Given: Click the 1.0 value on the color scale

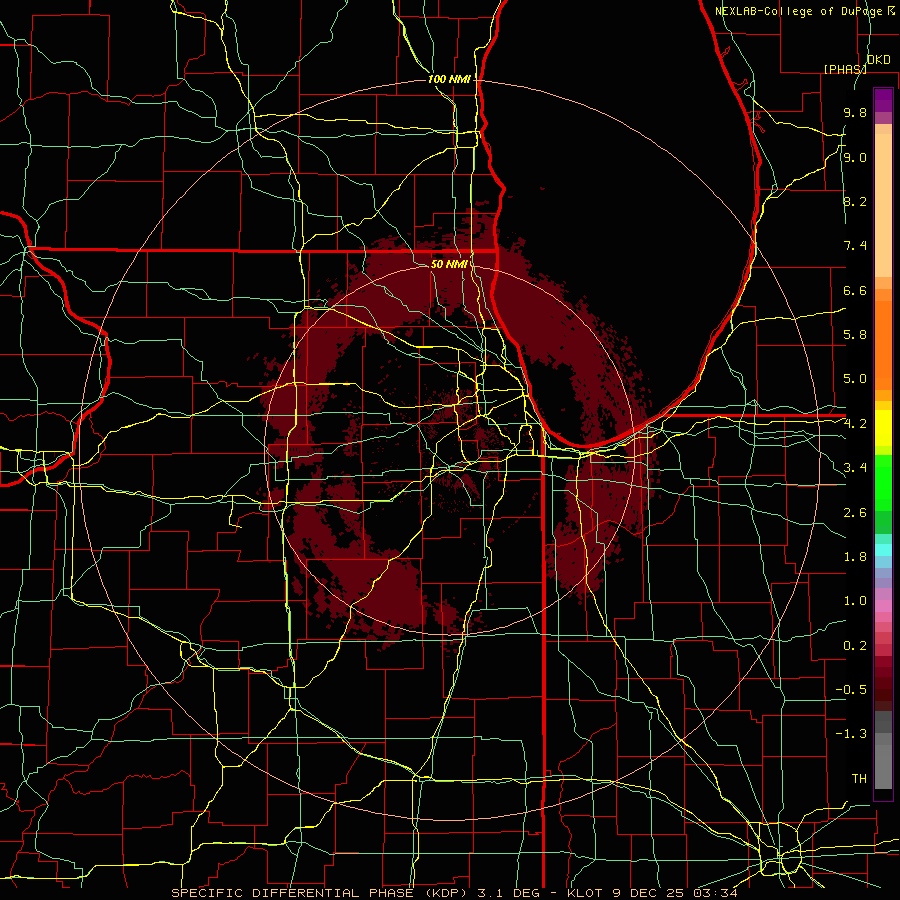Looking at the screenshot, I should pos(855,601).
